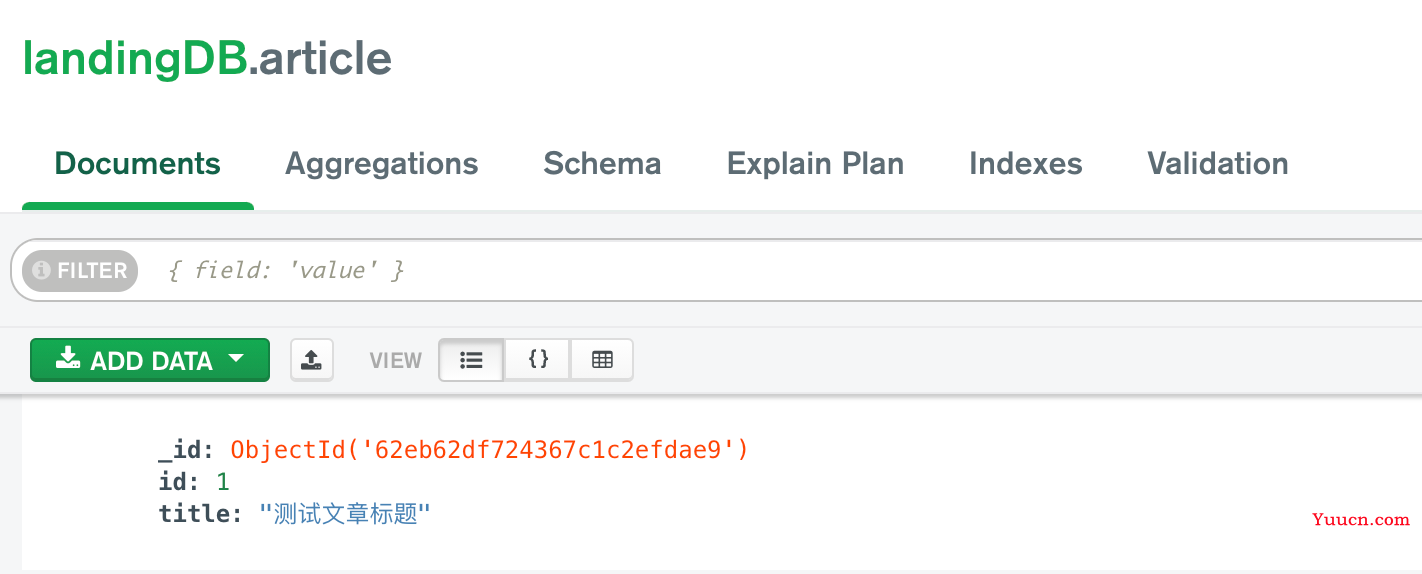Click the info icon in FILTER badge

point(42,271)
